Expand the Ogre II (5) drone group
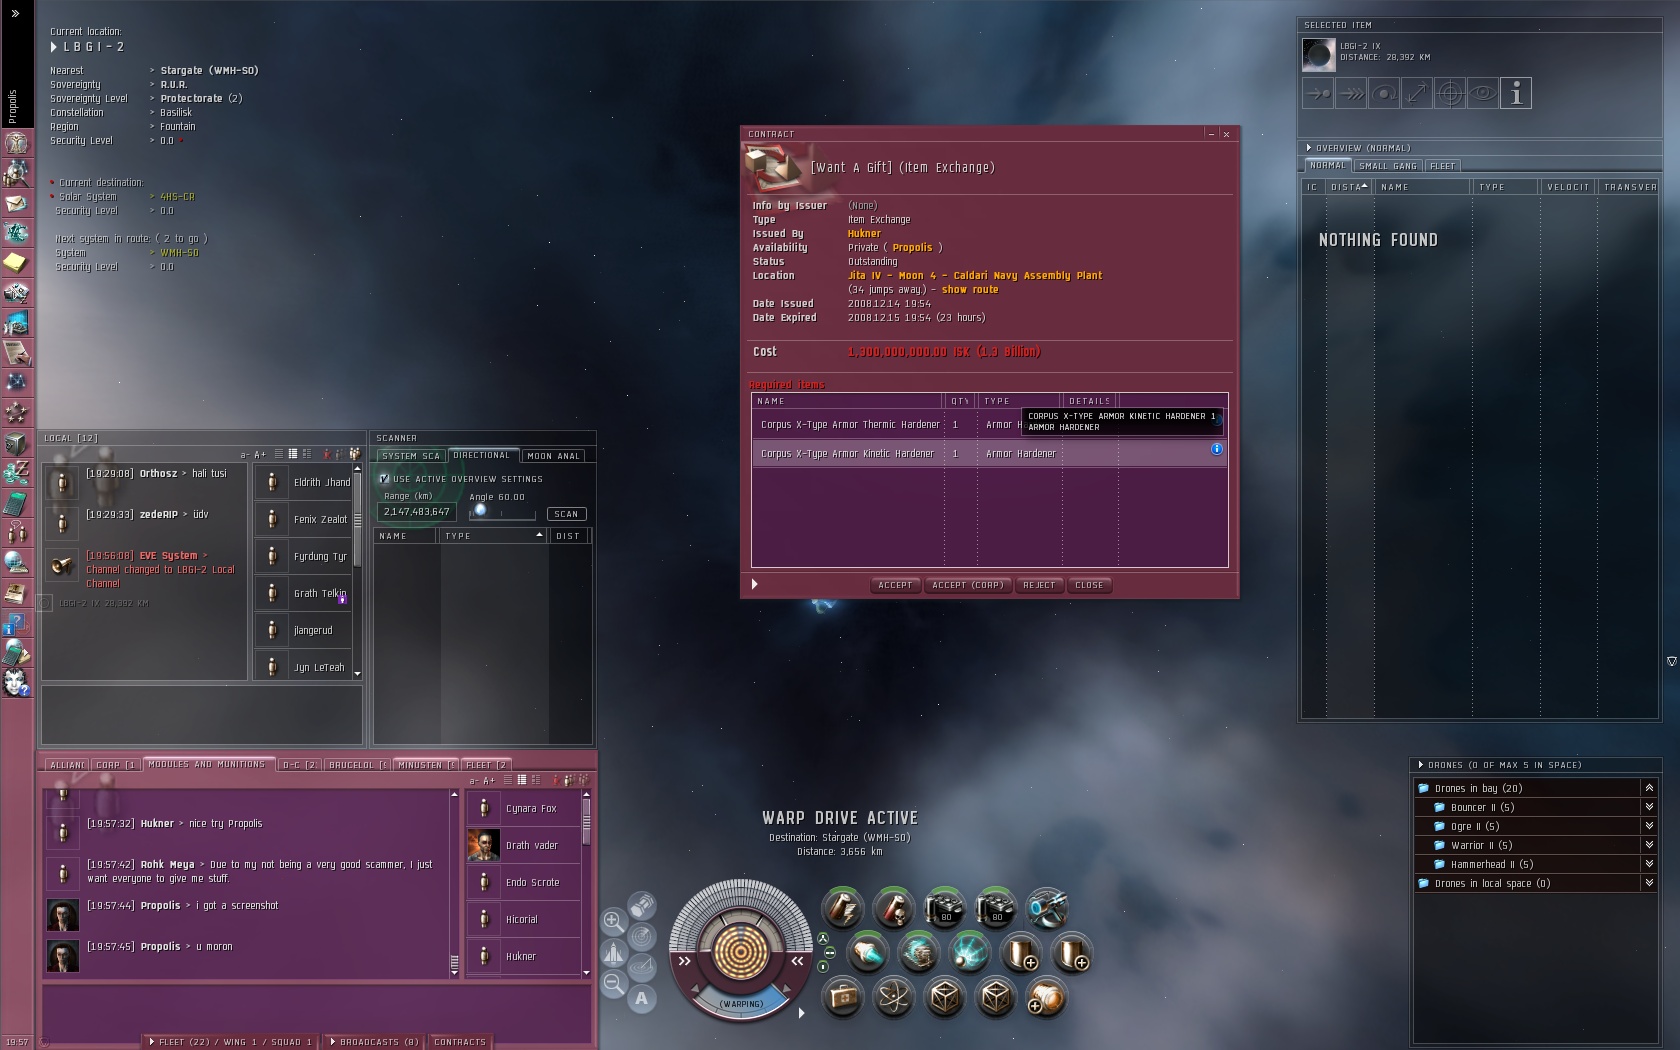 (x=1649, y=826)
